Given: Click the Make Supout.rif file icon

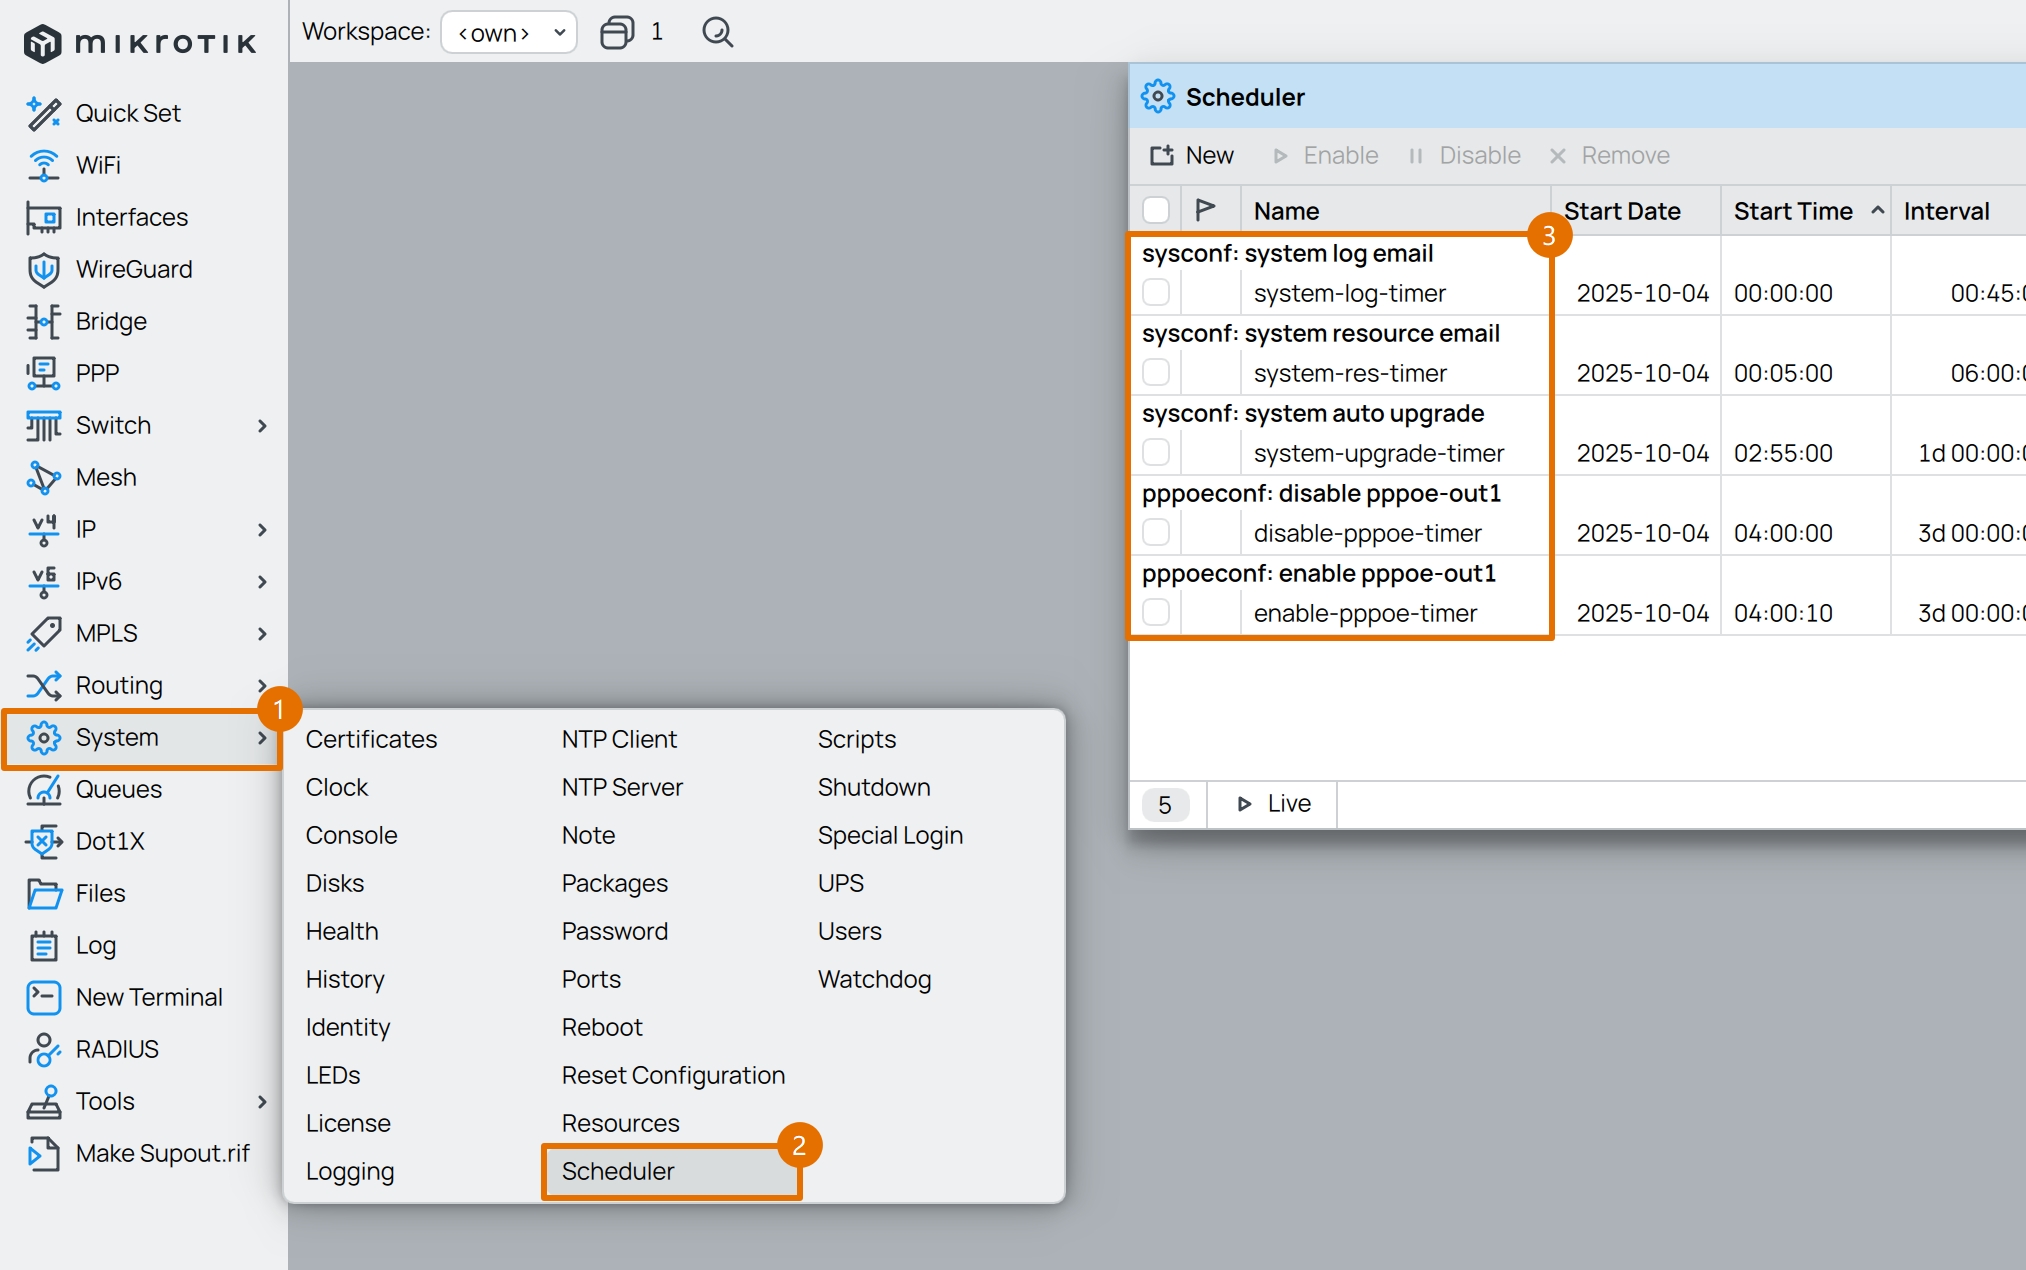Looking at the screenshot, I should pos(44,1153).
